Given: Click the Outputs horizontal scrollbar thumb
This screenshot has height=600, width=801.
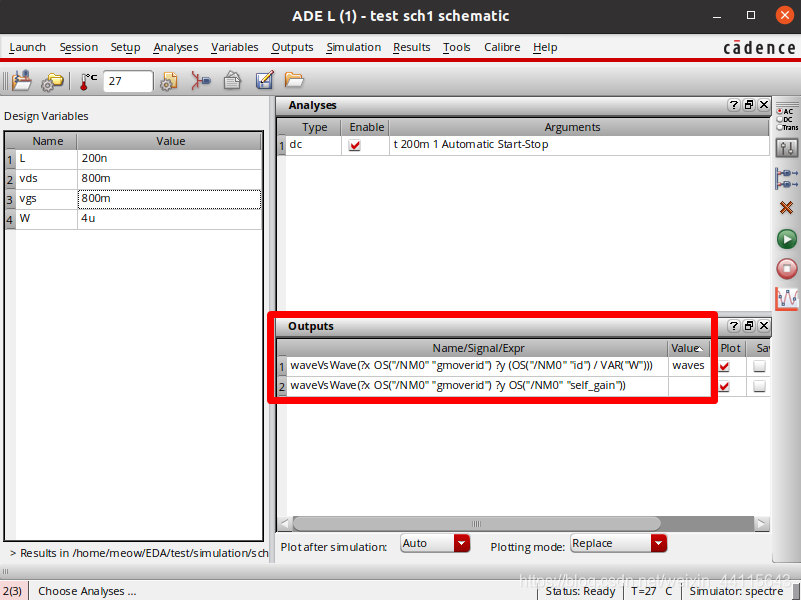Looking at the screenshot, I should click(x=476, y=524).
